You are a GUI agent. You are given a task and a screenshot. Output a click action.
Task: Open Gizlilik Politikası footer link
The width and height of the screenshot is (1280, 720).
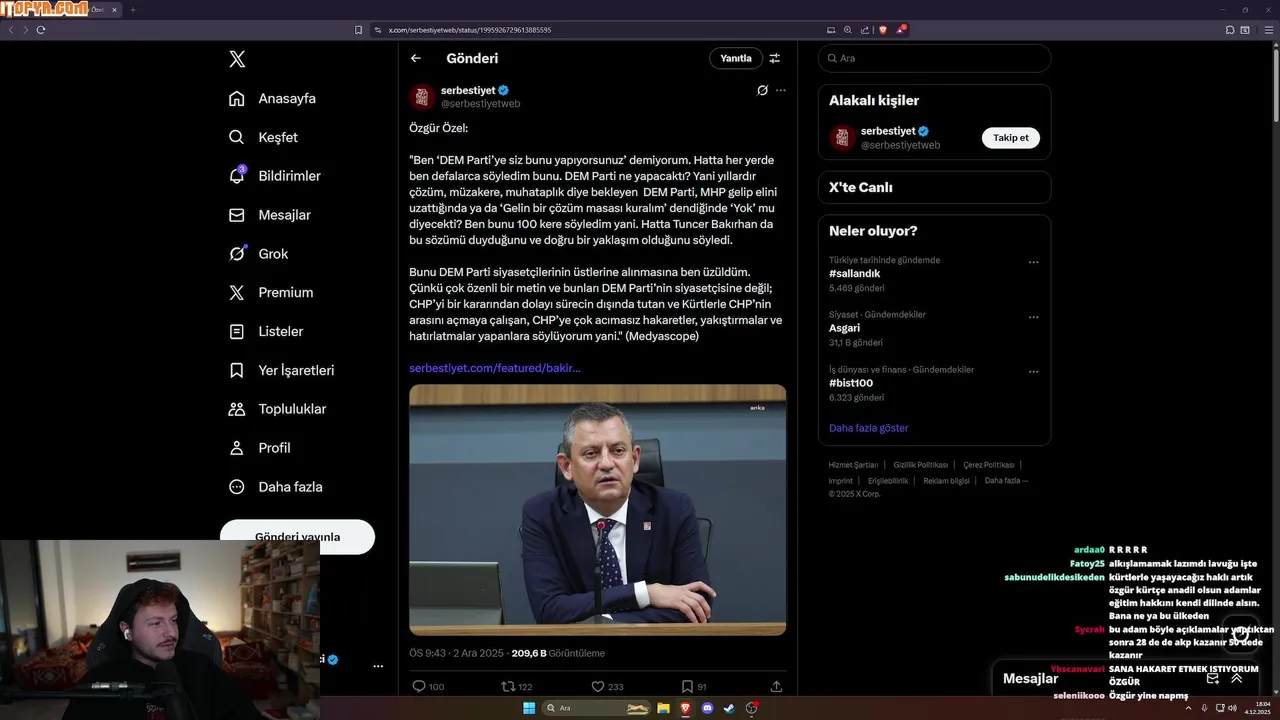921,465
